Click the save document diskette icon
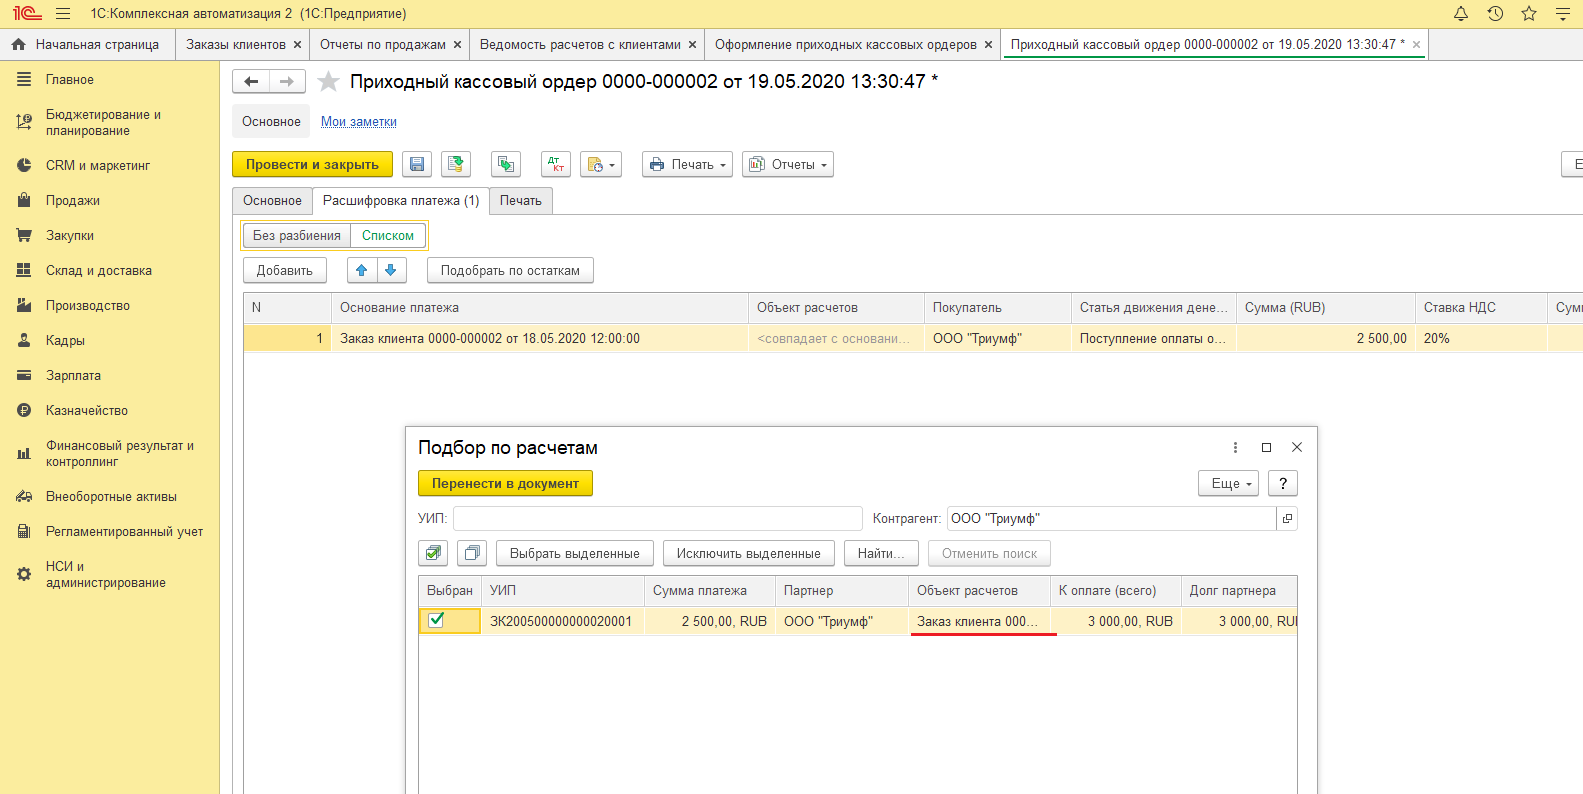The width and height of the screenshot is (1583, 794). click(417, 165)
